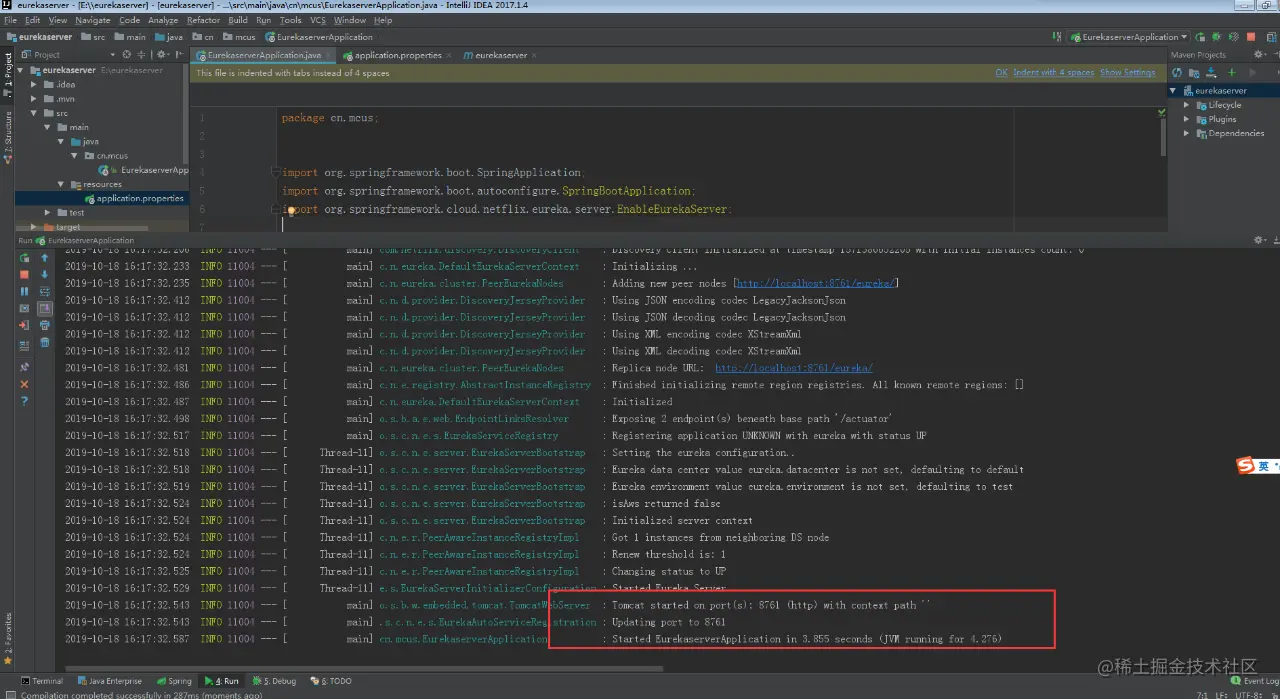The height and width of the screenshot is (699, 1280).
Task: Expand test folder in Project tree
Action: (x=48, y=213)
